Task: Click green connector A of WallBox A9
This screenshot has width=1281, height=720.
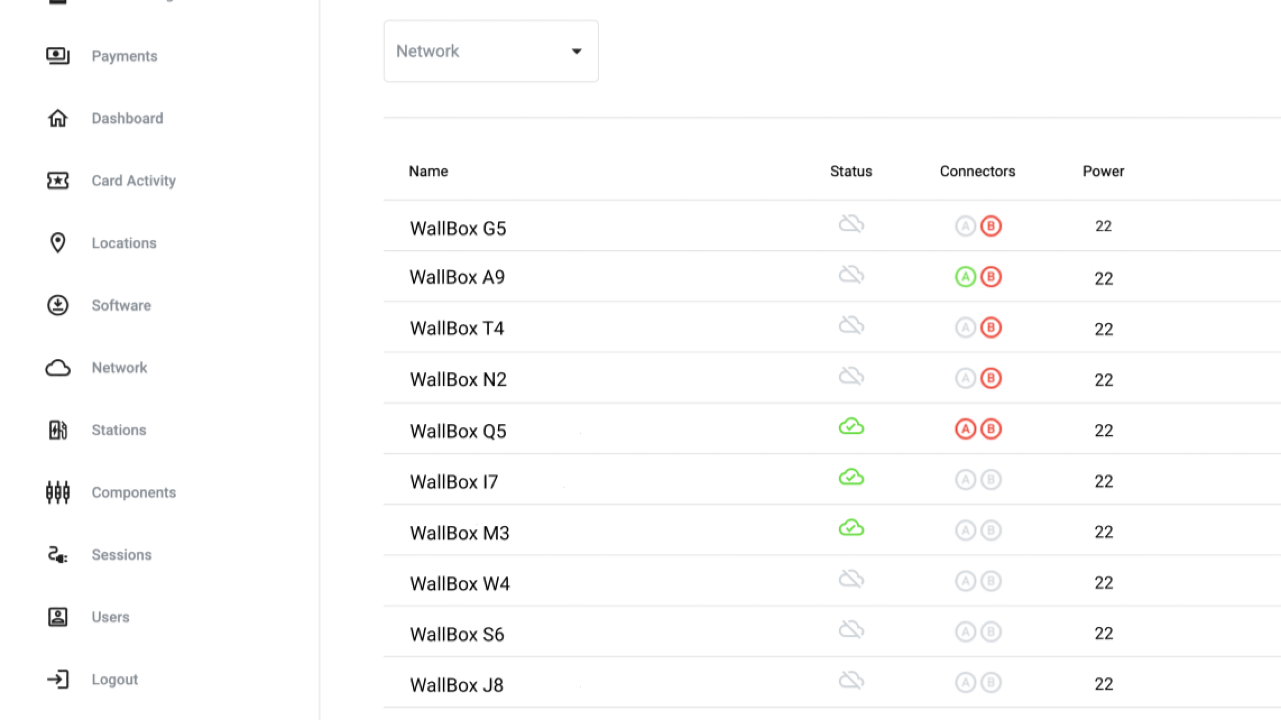Action: 965,278
